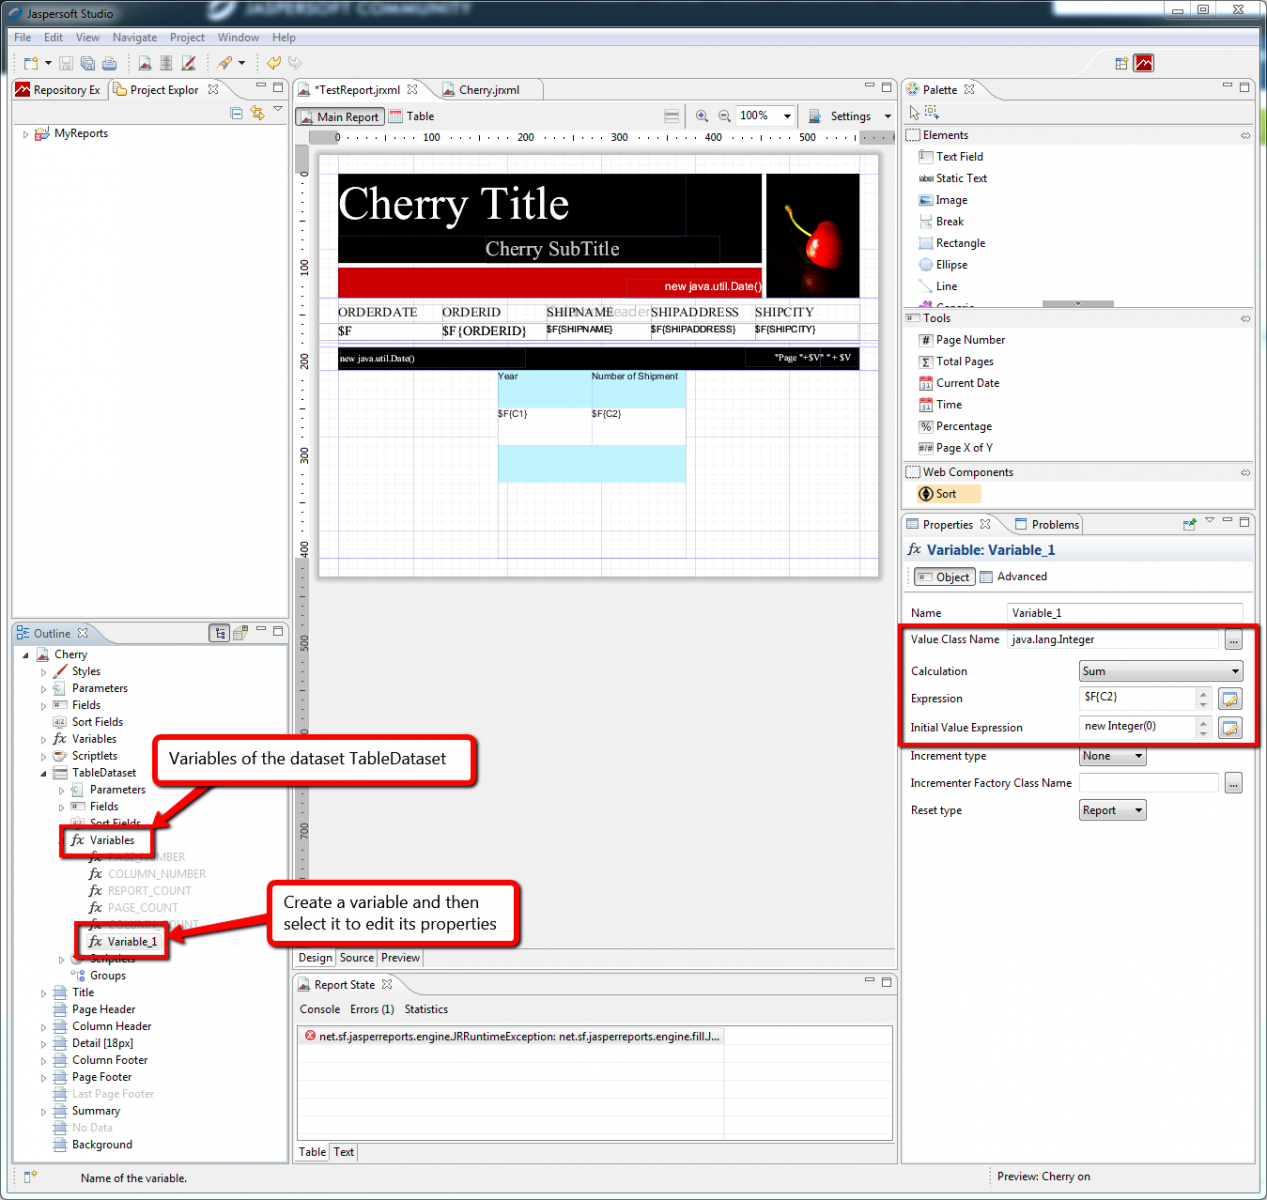This screenshot has height=1200, width=1267.
Task: Switch to the Table subeditor tab
Action: (411, 117)
